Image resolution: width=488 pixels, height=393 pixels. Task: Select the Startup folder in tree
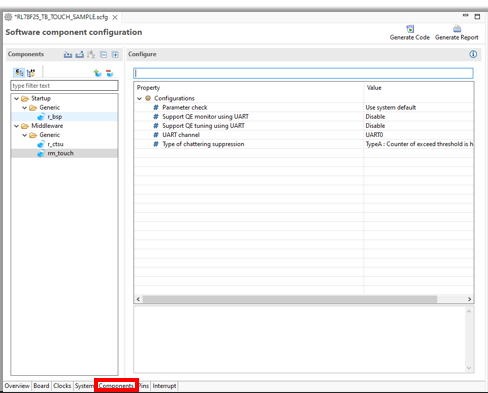(41, 98)
